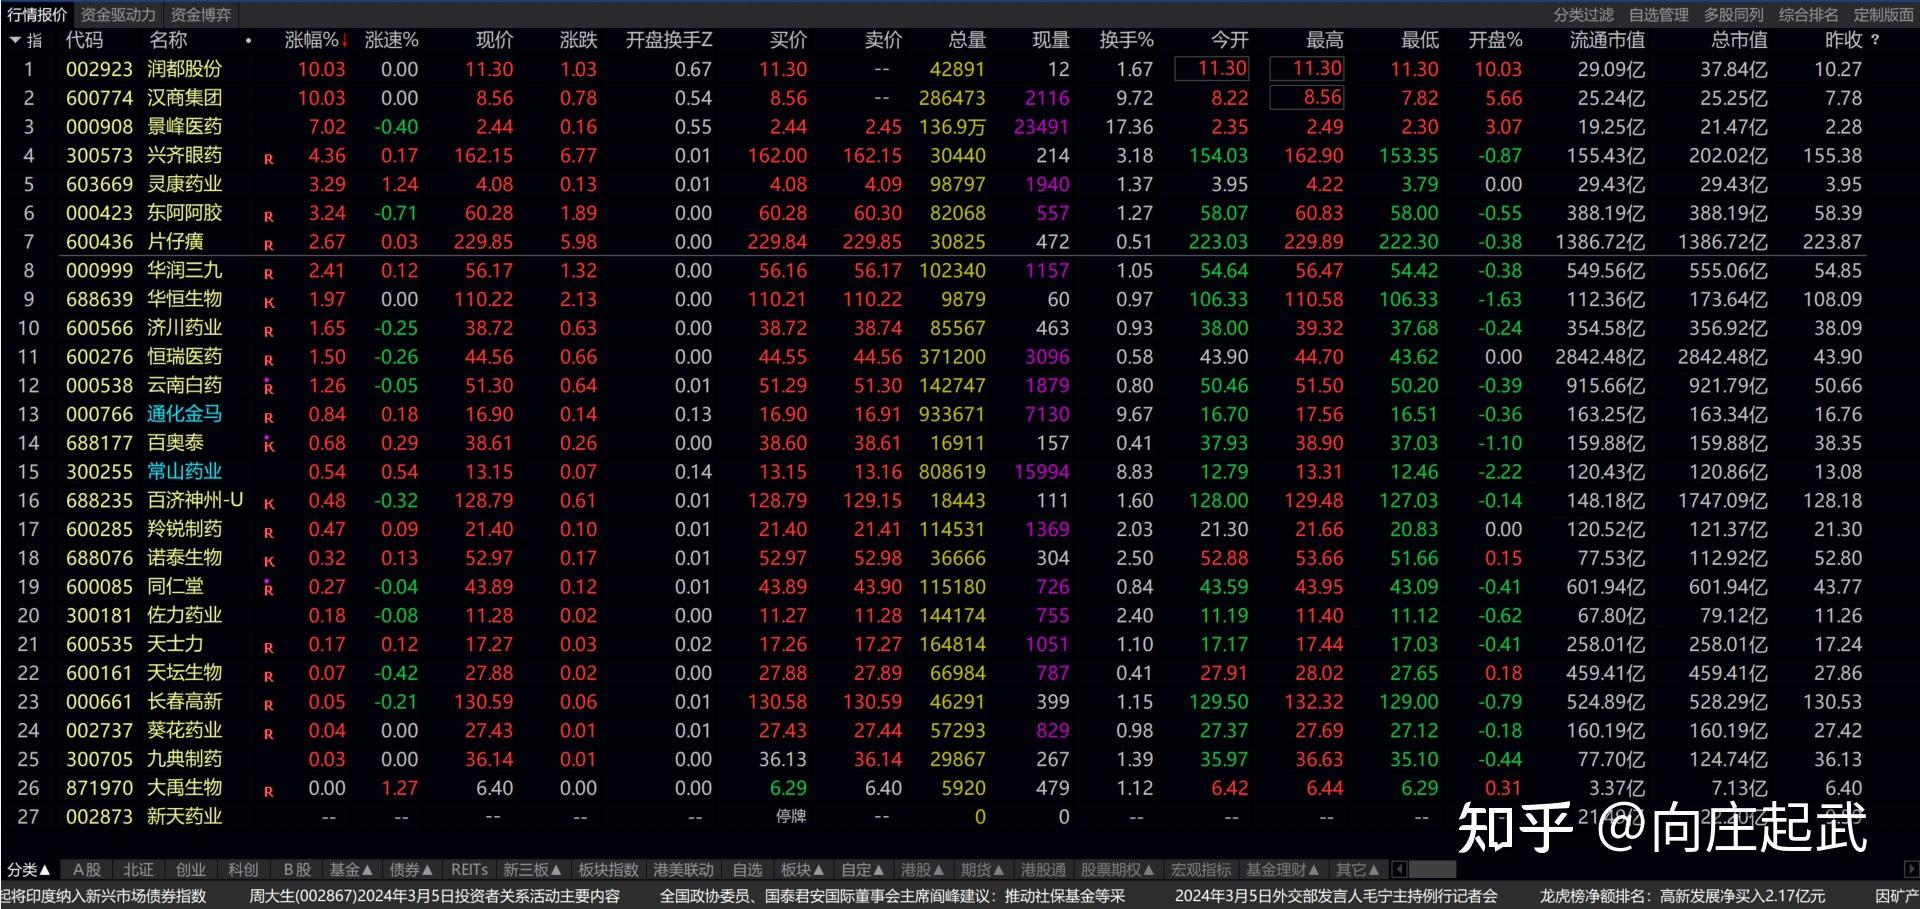The height and width of the screenshot is (909, 1920).
Task: Click the R marker beside 大禹生物
Action: pyautogui.click(x=268, y=791)
